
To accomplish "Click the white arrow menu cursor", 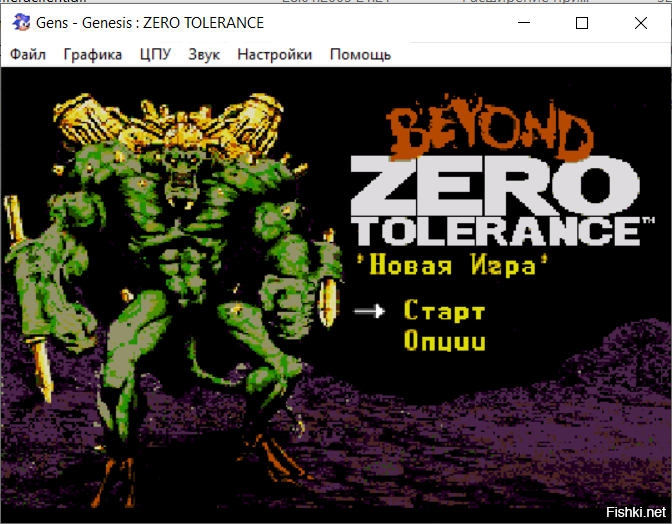I will [x=369, y=311].
